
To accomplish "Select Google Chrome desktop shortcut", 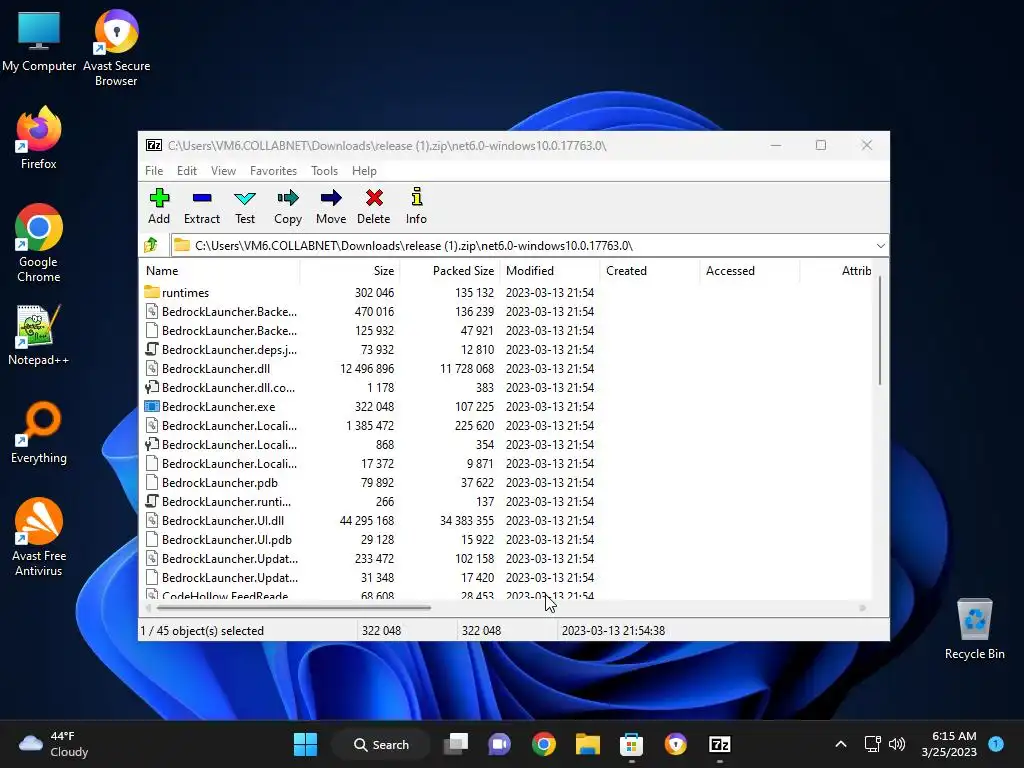I will pos(39,243).
